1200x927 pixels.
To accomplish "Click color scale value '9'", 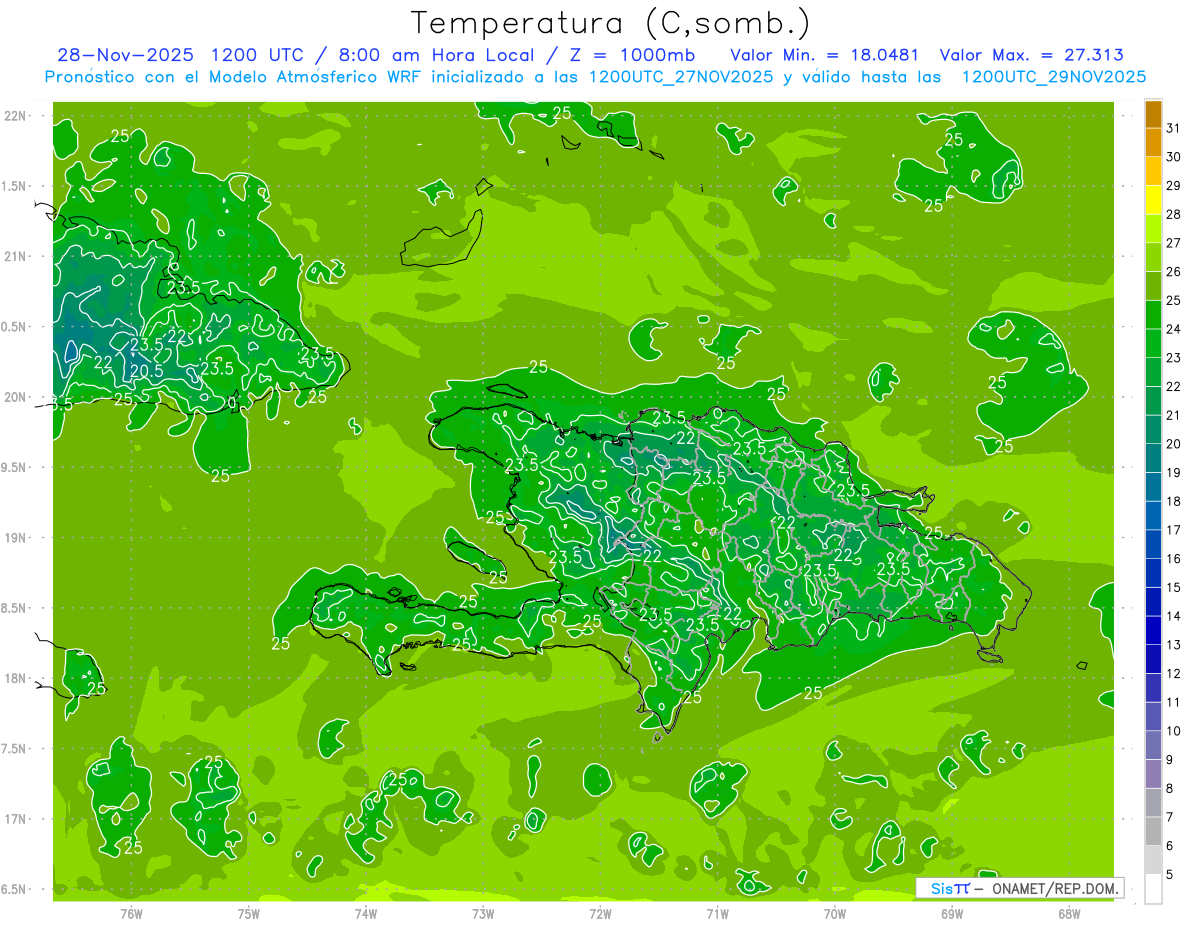I will (x=1170, y=760).
